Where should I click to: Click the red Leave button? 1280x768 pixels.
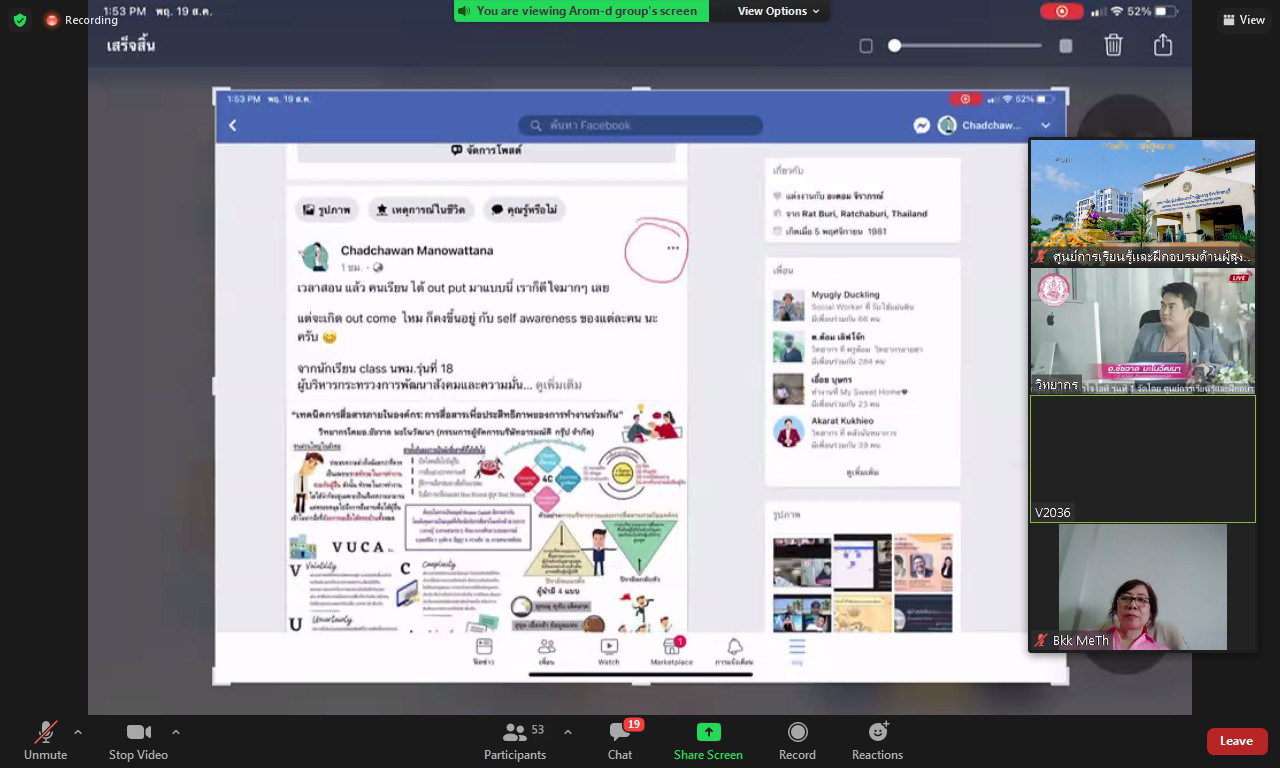pyautogui.click(x=1236, y=741)
